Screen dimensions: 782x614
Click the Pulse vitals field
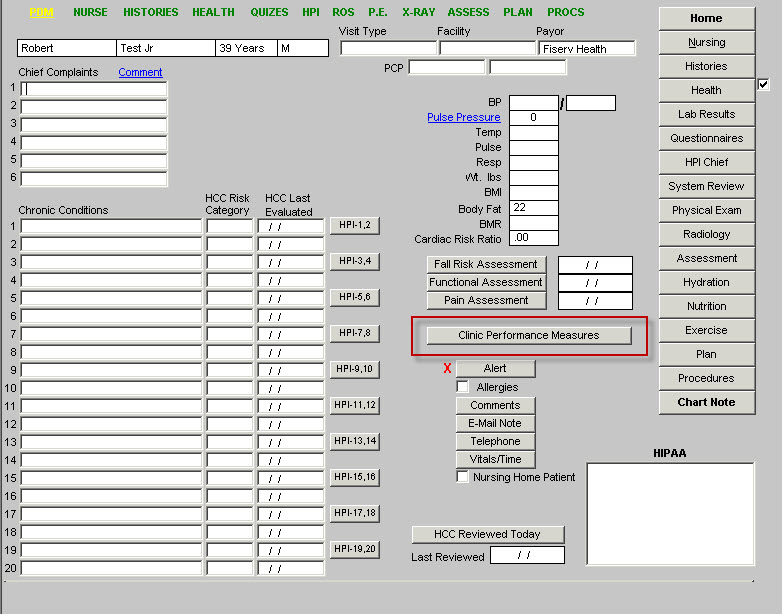(534, 148)
